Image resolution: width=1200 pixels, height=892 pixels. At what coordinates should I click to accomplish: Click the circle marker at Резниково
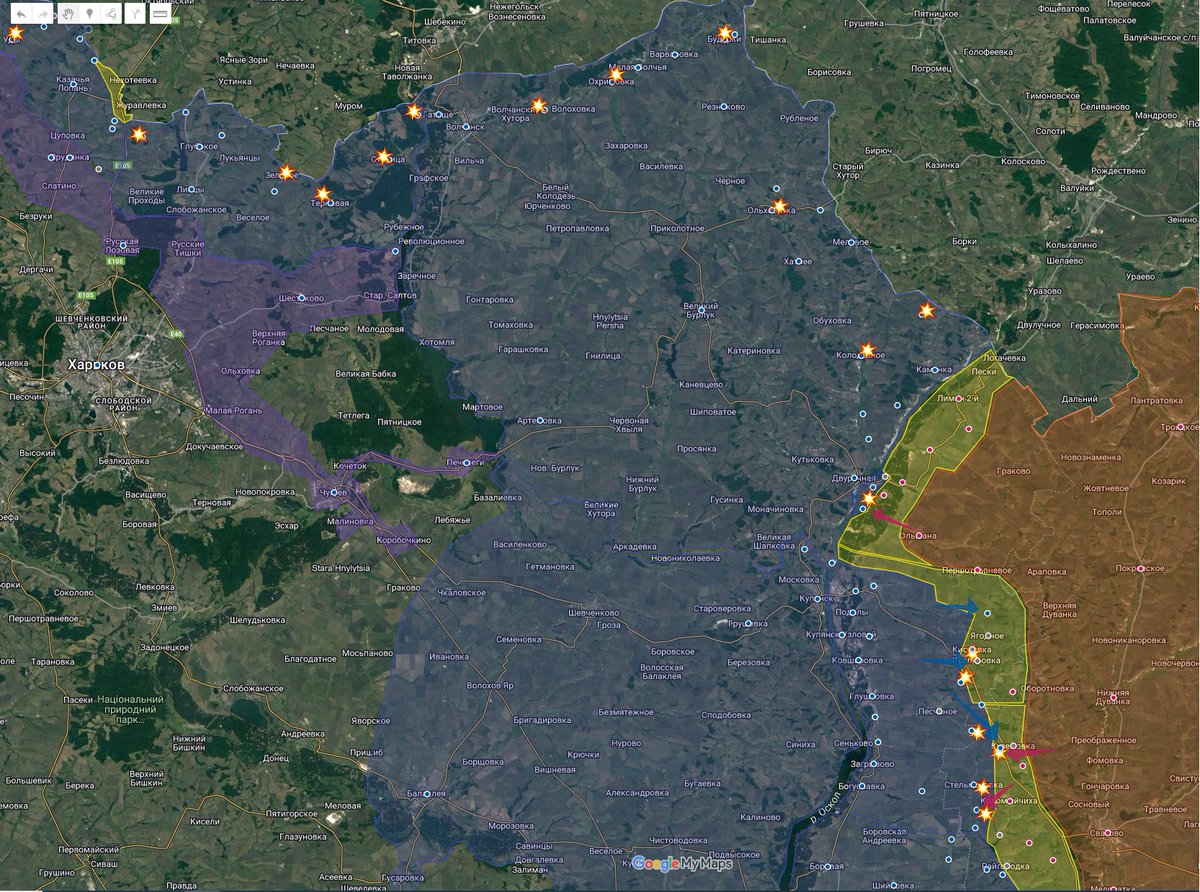point(724,106)
